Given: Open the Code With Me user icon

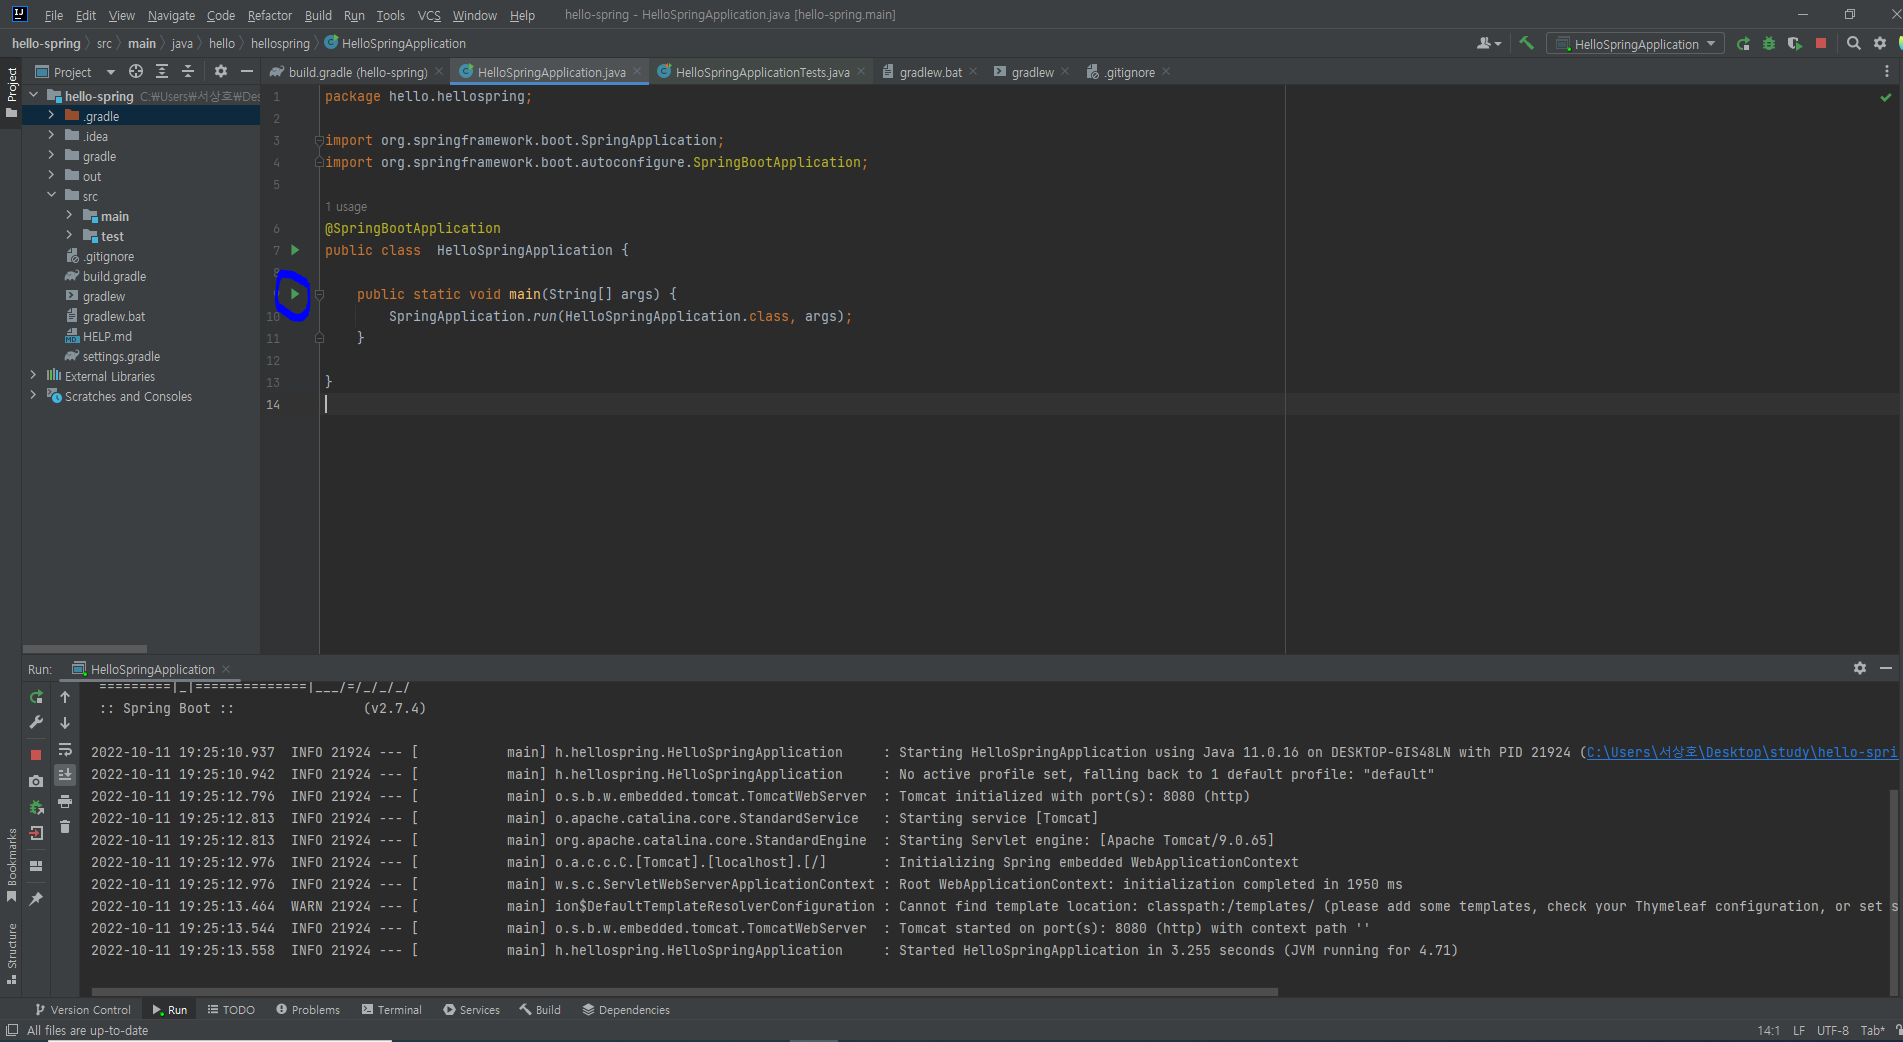Looking at the screenshot, I should tap(1488, 43).
